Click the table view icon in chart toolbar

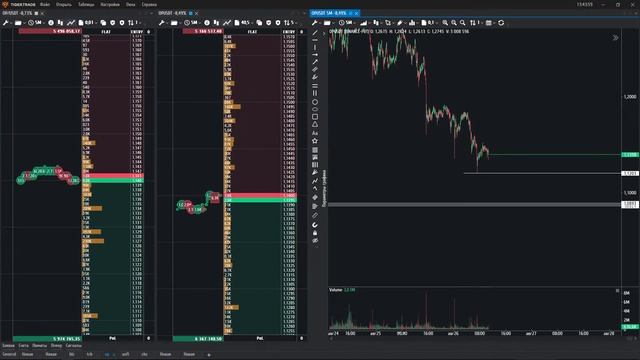point(489,23)
